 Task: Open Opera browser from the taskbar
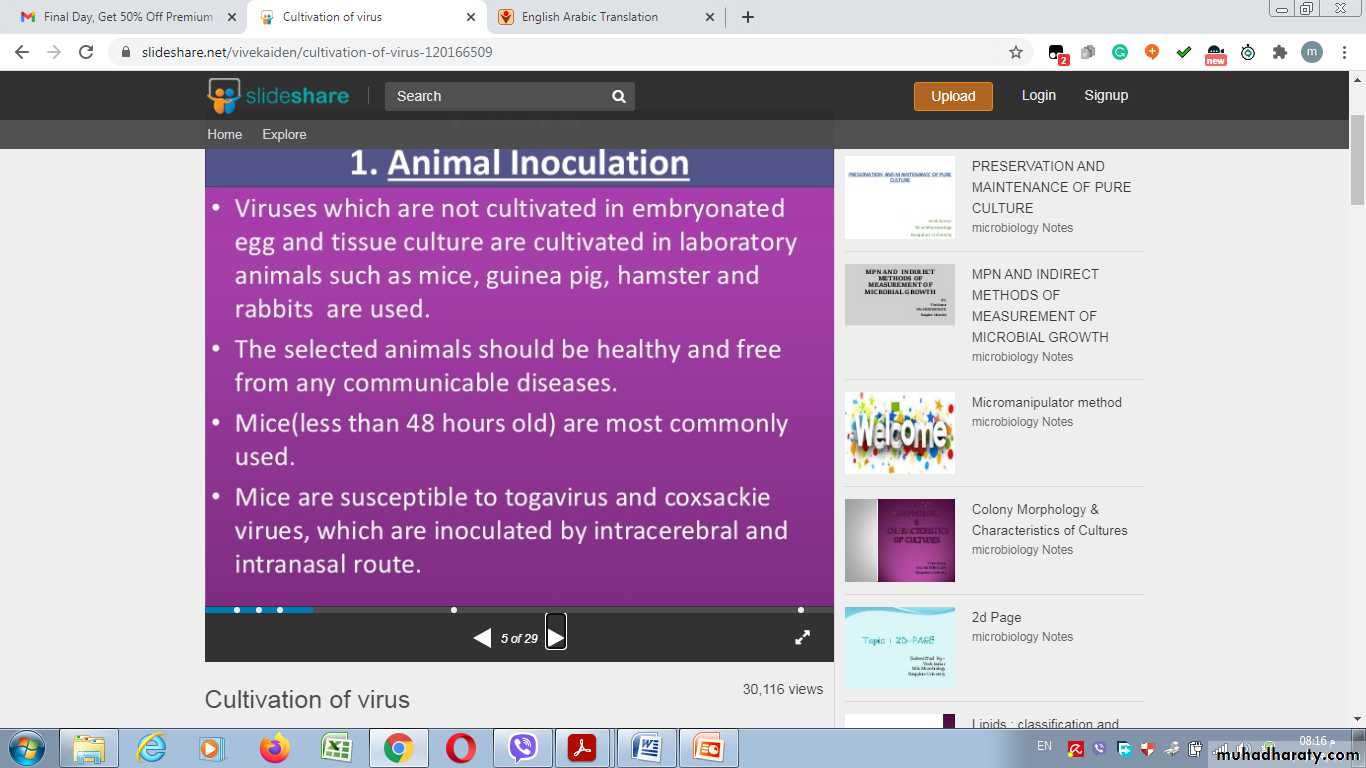tap(461, 747)
